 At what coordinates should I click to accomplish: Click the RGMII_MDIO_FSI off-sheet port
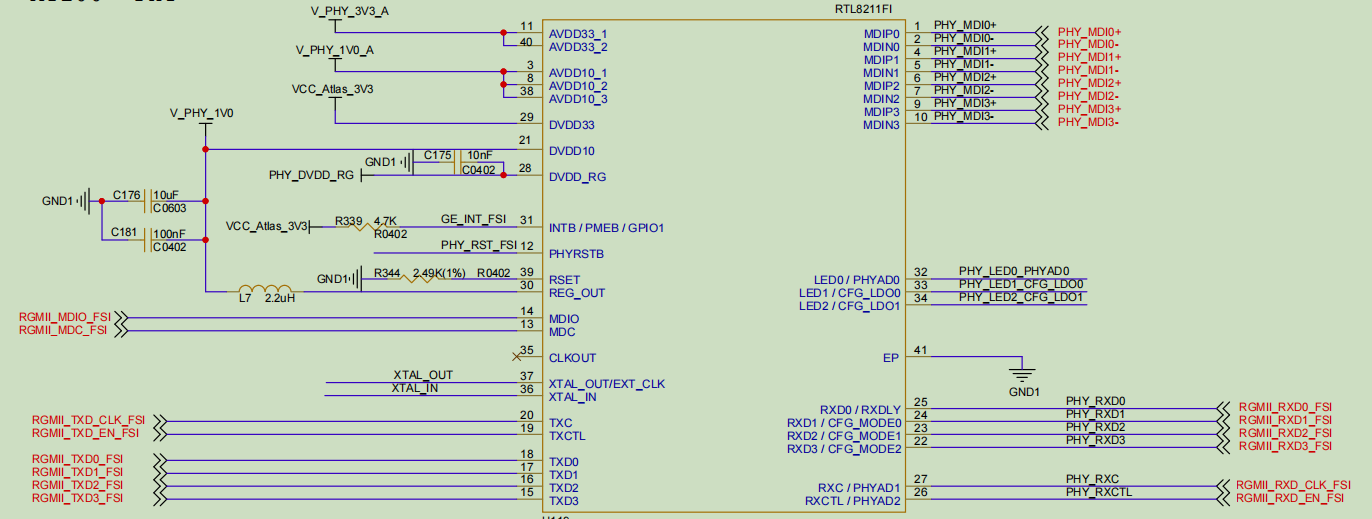click(x=73, y=317)
